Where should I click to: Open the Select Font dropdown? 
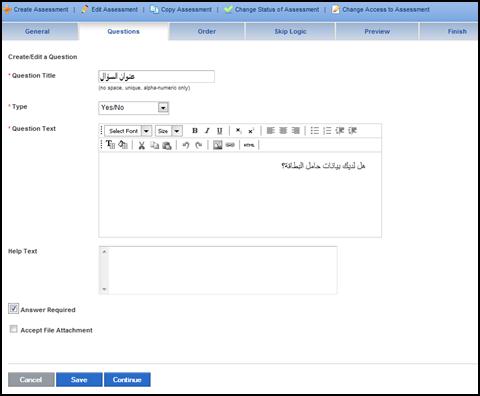click(128, 131)
